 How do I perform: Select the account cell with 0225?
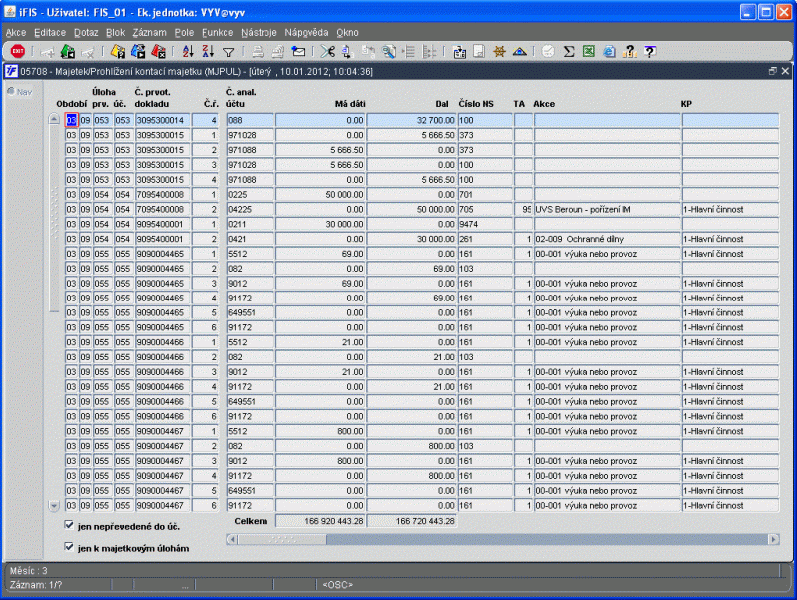[250, 195]
